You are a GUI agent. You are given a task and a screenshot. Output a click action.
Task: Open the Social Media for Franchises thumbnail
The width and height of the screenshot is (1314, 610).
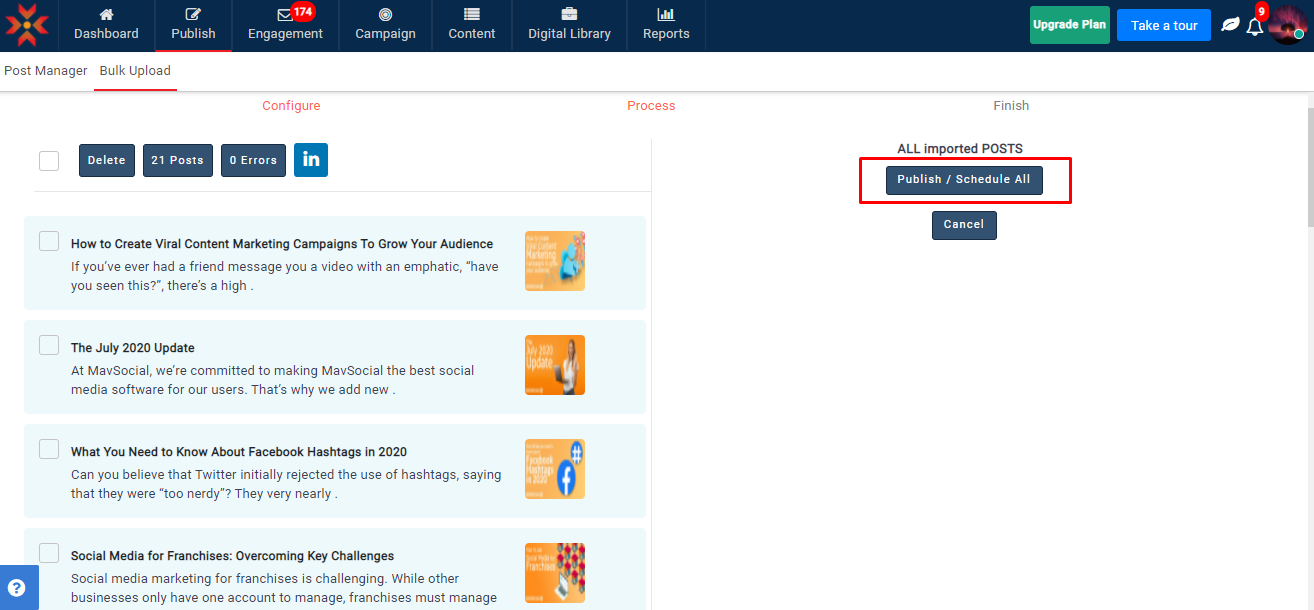click(x=554, y=572)
